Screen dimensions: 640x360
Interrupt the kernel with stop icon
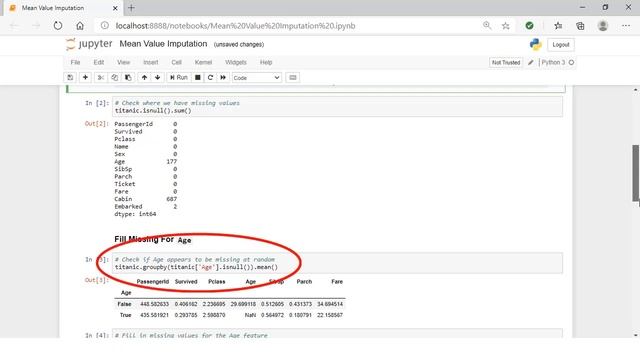[x=198, y=78]
